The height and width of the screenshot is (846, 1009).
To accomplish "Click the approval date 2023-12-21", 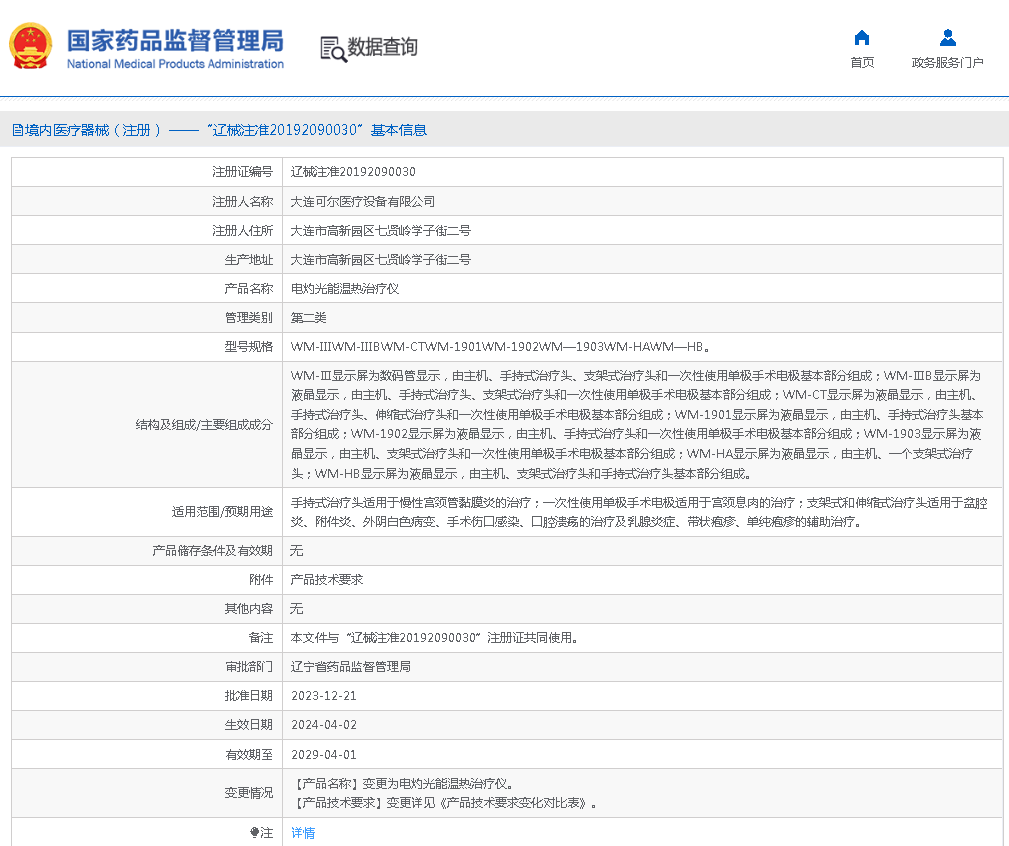I will click(323, 696).
